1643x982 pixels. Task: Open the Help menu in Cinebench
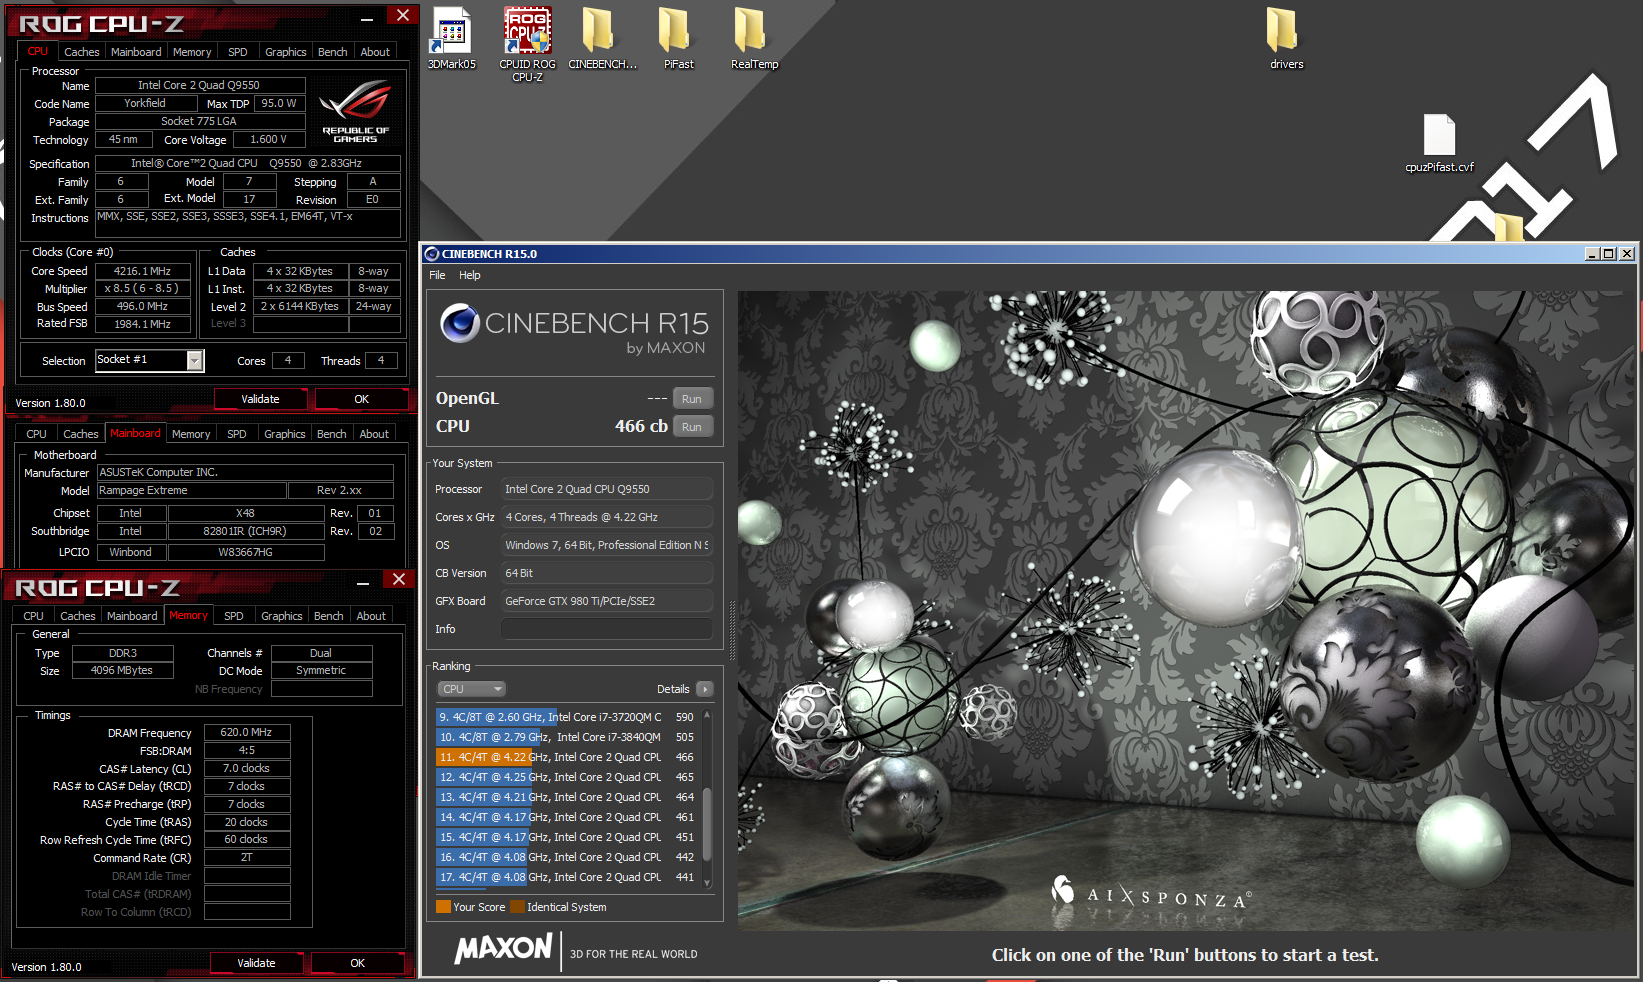470,275
